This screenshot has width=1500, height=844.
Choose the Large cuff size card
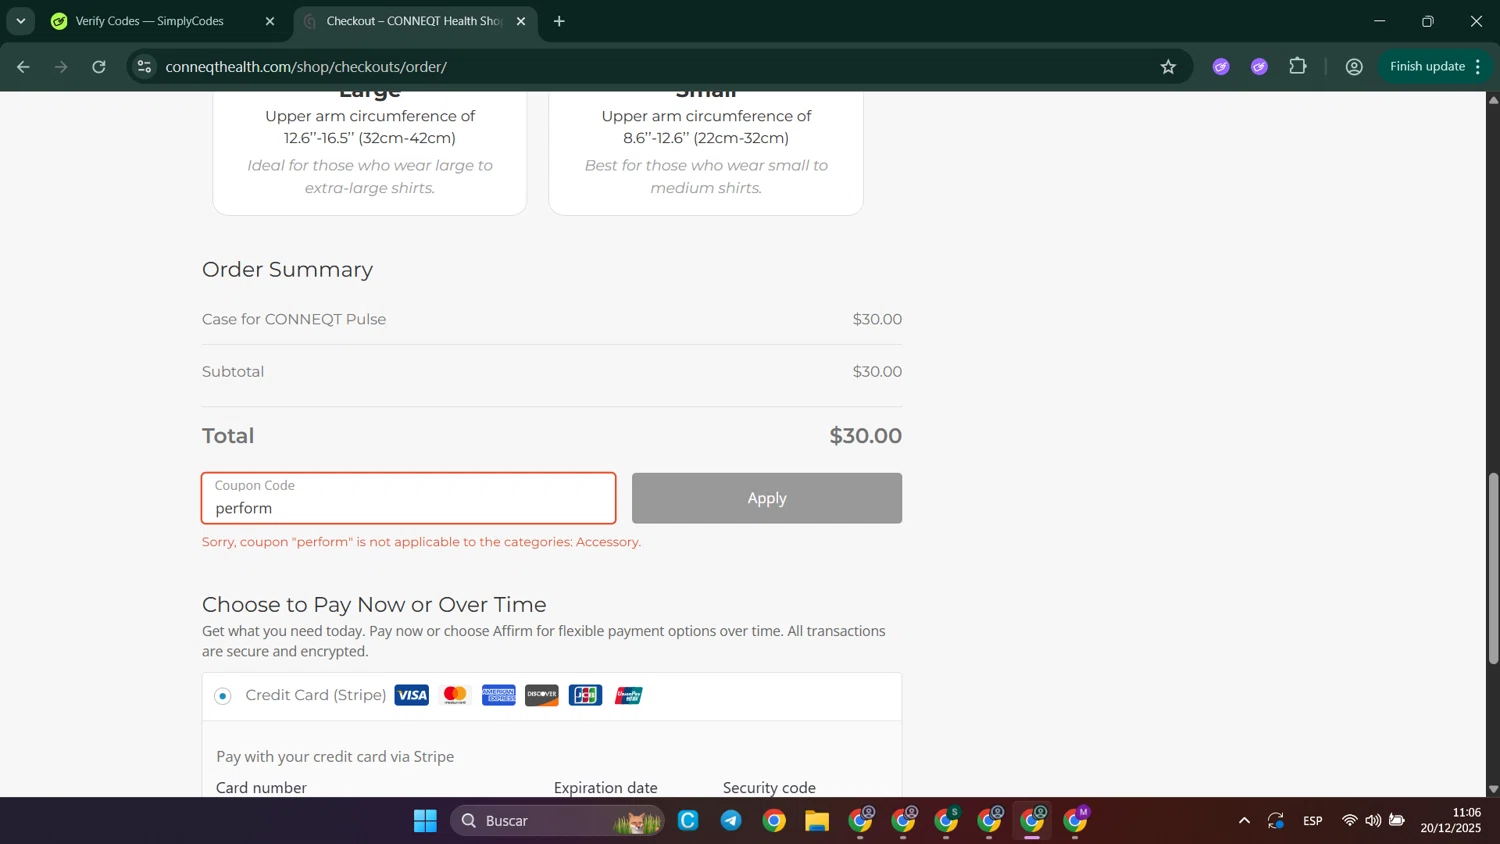click(x=370, y=152)
